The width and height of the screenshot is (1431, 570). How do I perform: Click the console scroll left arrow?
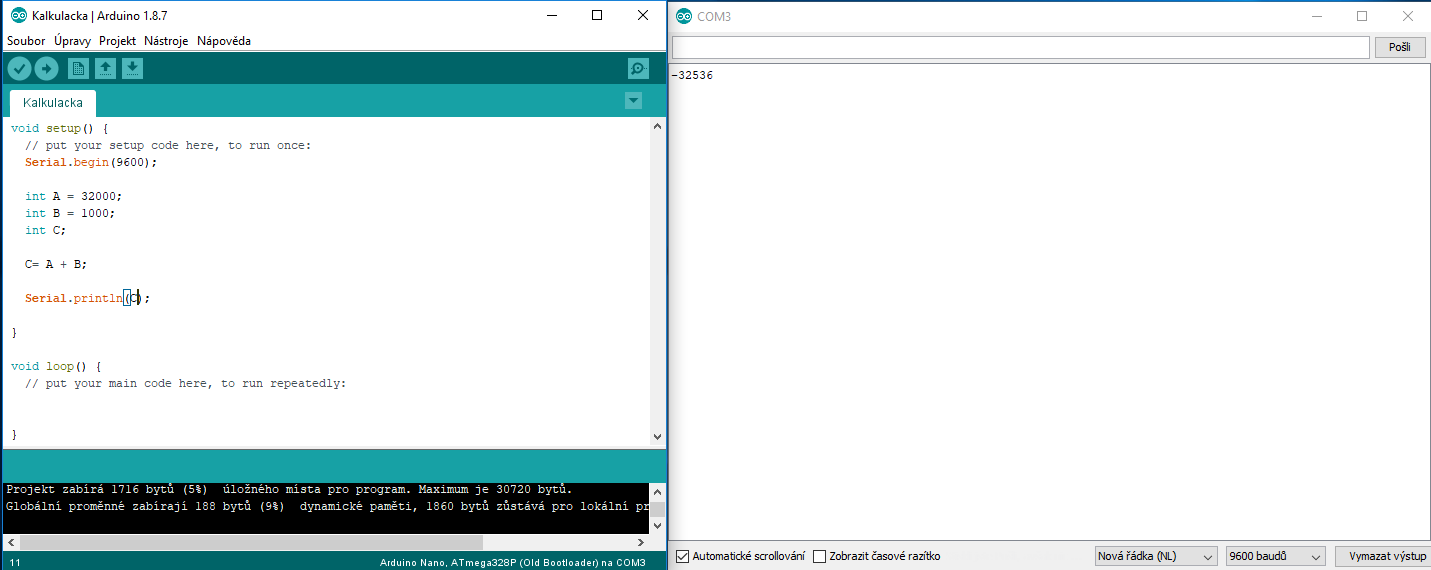[10, 542]
